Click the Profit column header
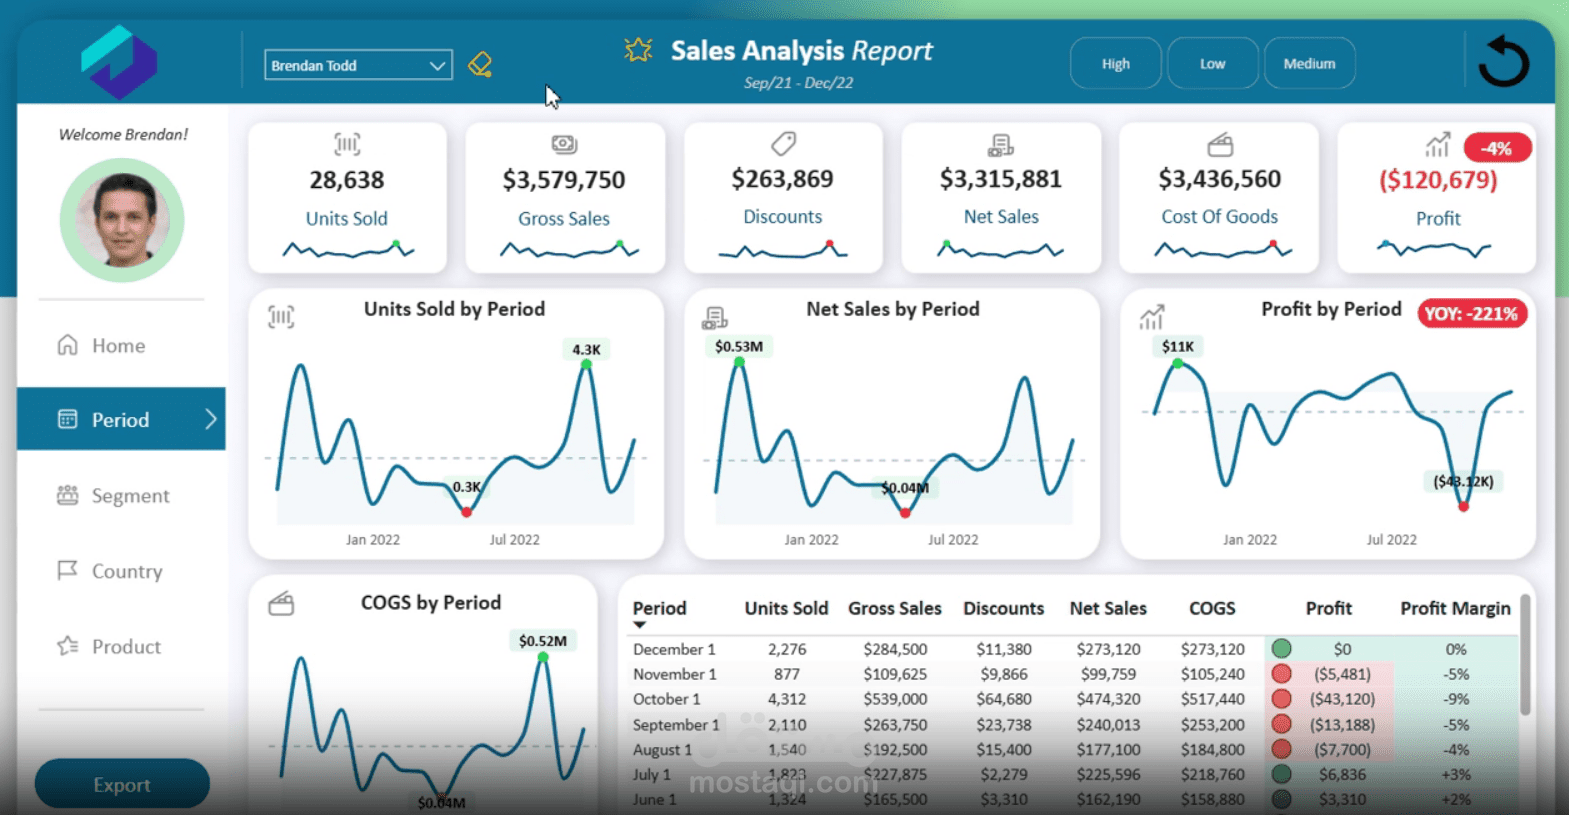1569x815 pixels. [x=1329, y=608]
